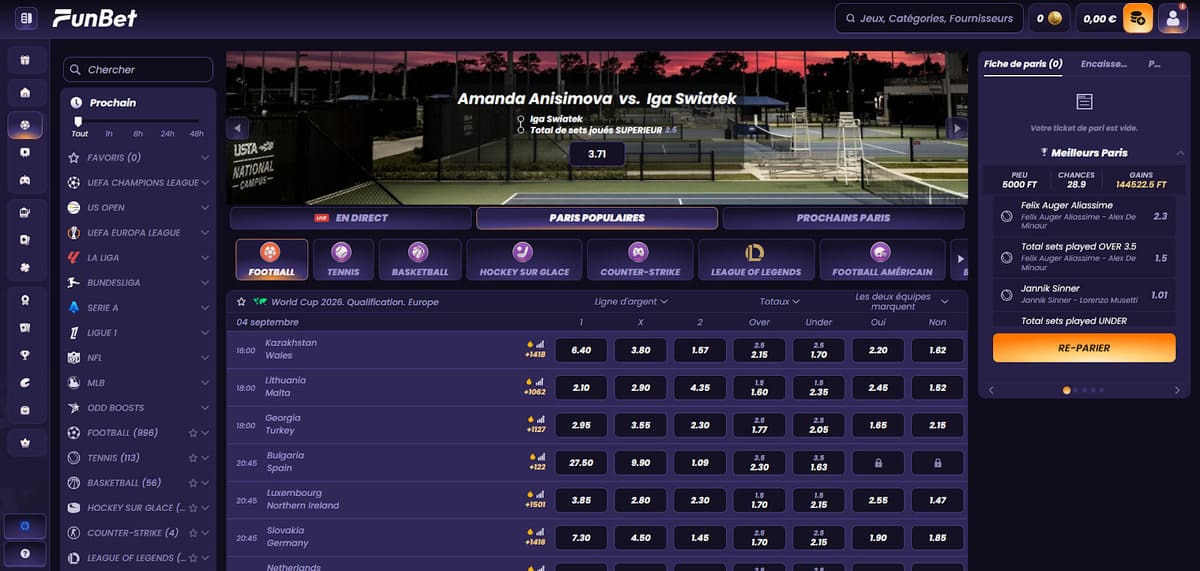Open the help question mark icon
The height and width of the screenshot is (571, 1200).
[25, 553]
